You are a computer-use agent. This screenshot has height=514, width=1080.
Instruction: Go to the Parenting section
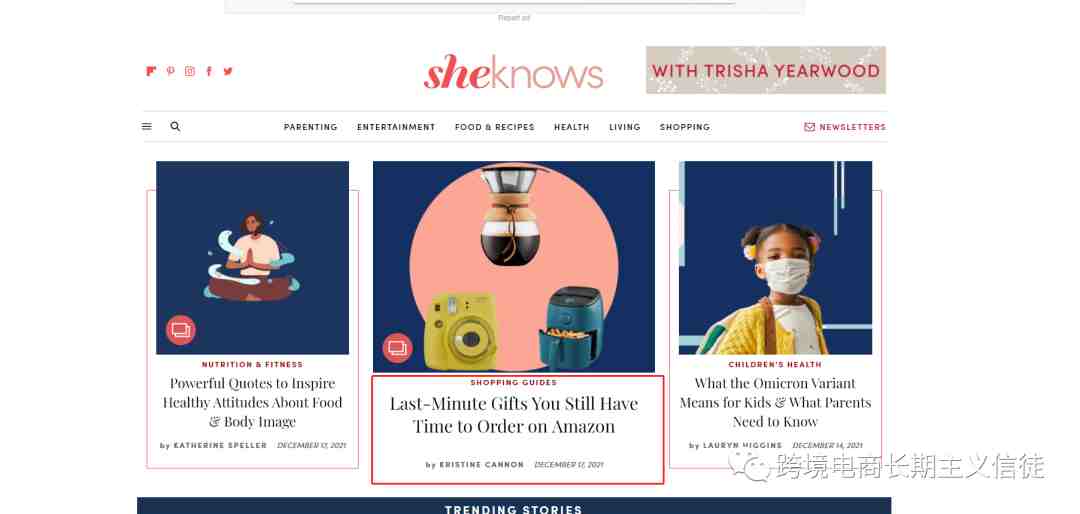[x=311, y=127]
